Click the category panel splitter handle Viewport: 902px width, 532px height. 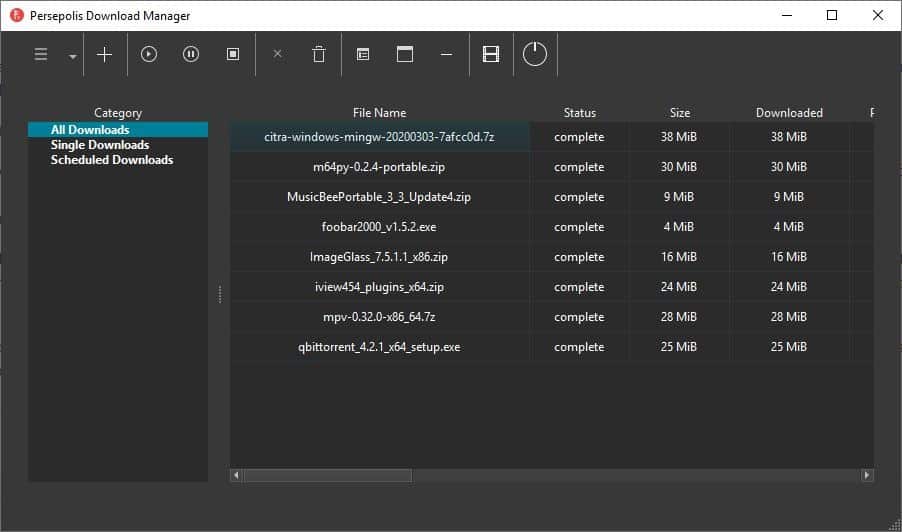(x=220, y=294)
